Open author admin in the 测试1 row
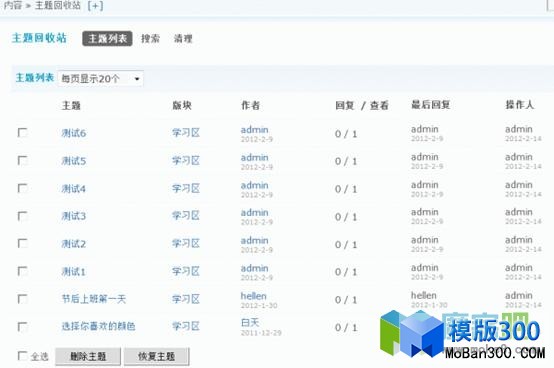The height and width of the screenshot is (368, 554). (254, 268)
